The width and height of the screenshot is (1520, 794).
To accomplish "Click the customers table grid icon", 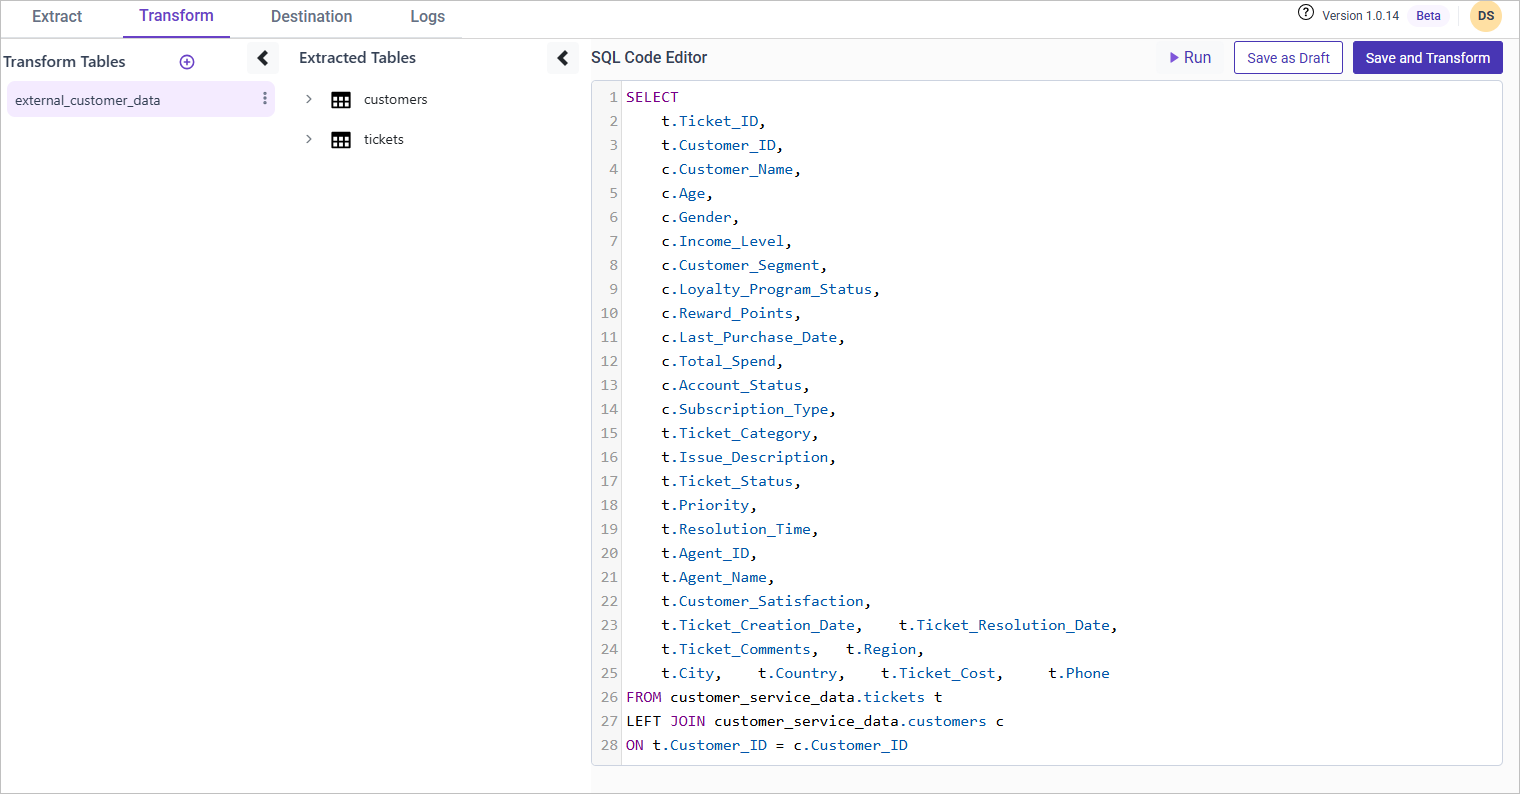I will [x=341, y=100].
